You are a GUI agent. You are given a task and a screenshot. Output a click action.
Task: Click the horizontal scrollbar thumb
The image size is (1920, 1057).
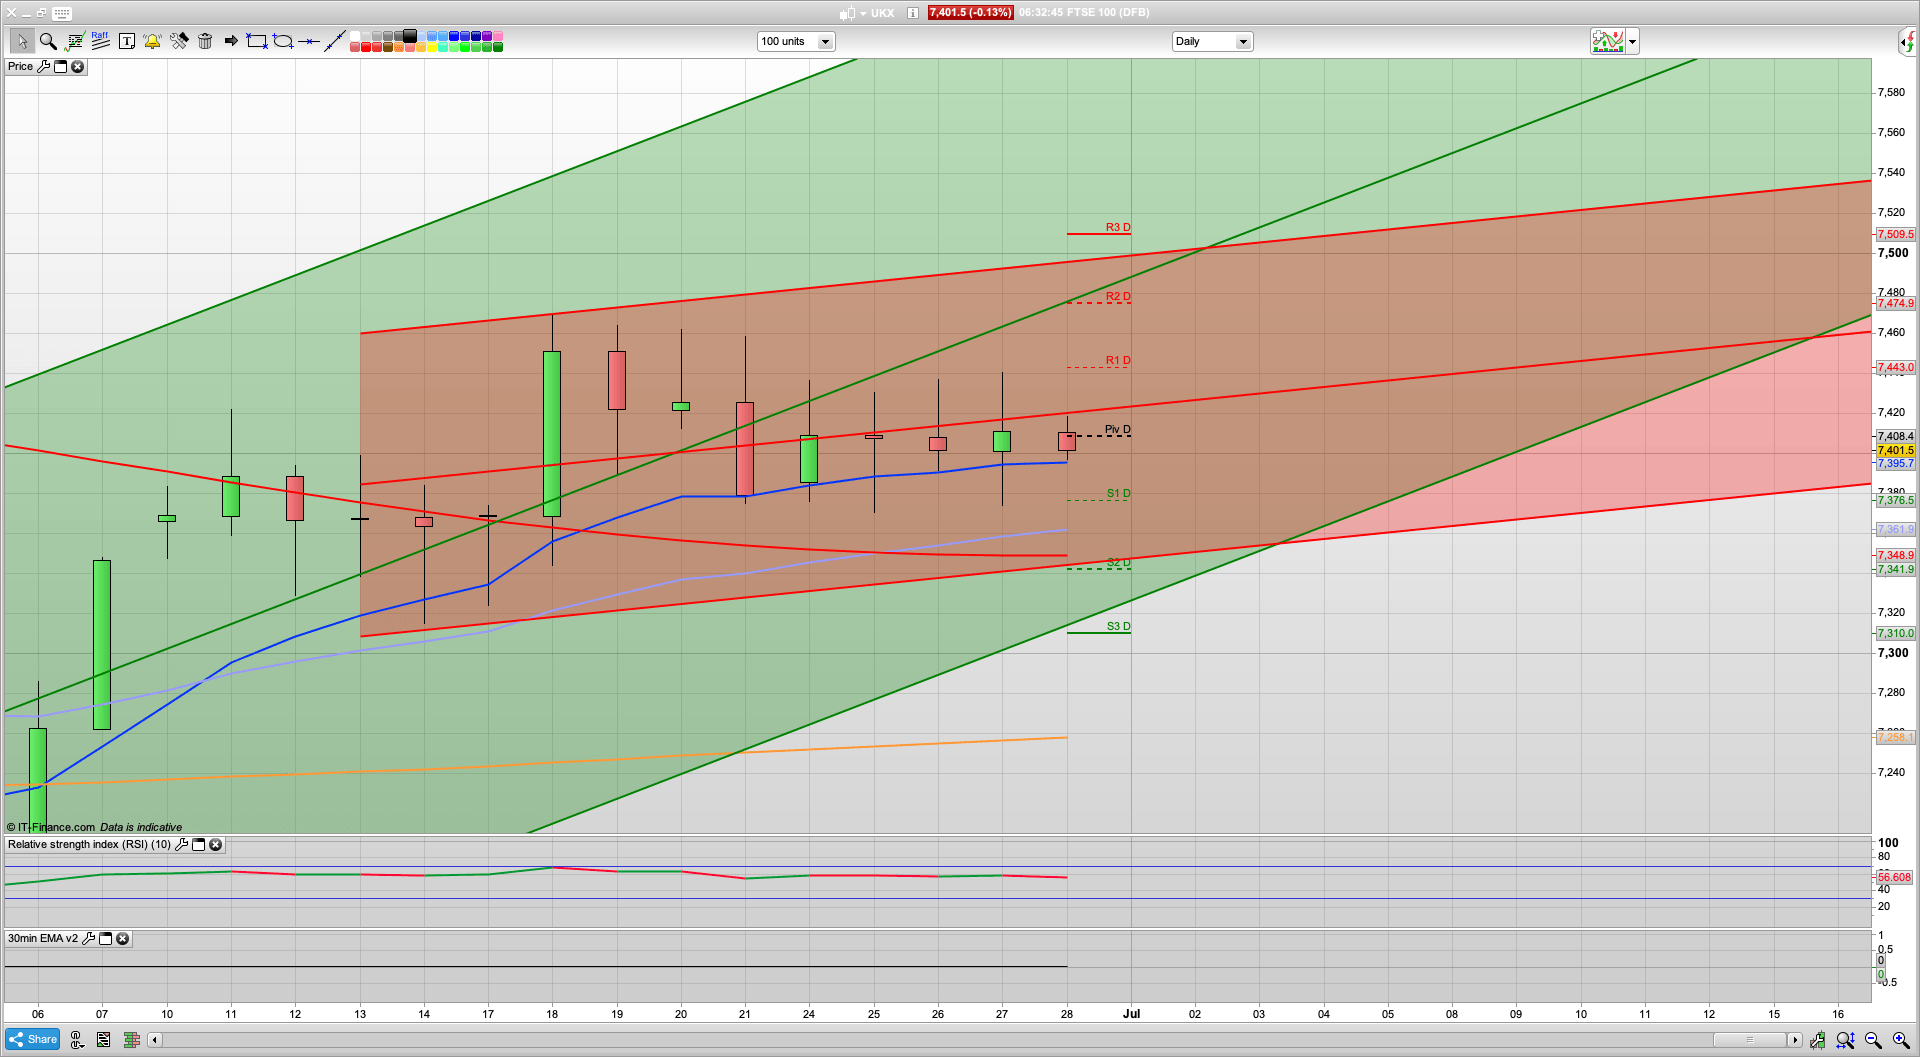coord(1750,1040)
